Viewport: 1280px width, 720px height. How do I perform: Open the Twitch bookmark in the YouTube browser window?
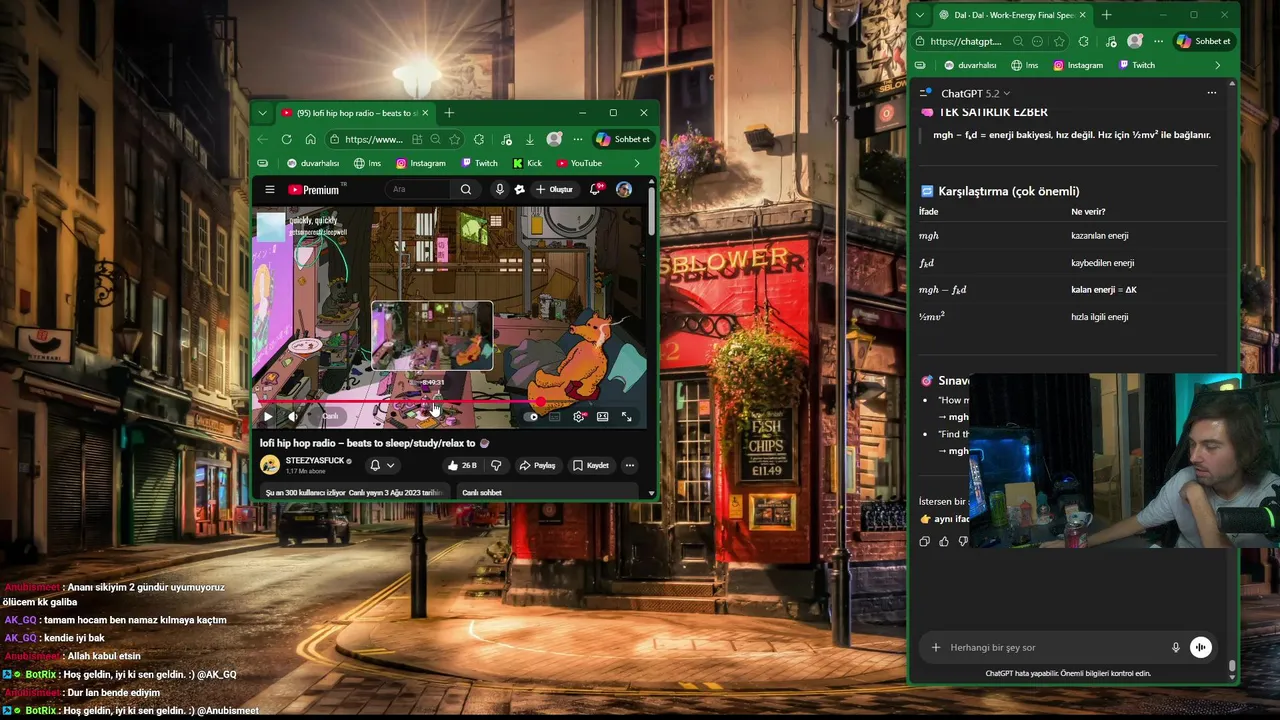point(479,163)
